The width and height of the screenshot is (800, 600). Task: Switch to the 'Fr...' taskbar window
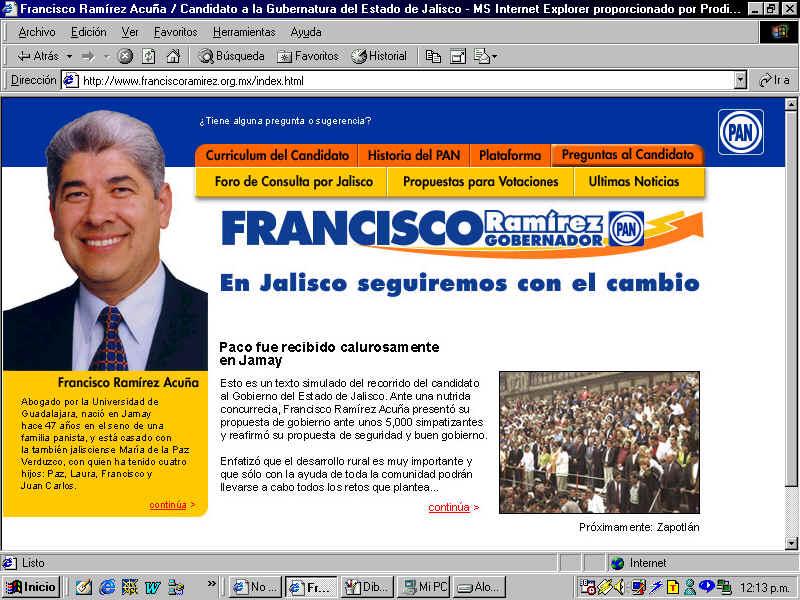point(311,587)
